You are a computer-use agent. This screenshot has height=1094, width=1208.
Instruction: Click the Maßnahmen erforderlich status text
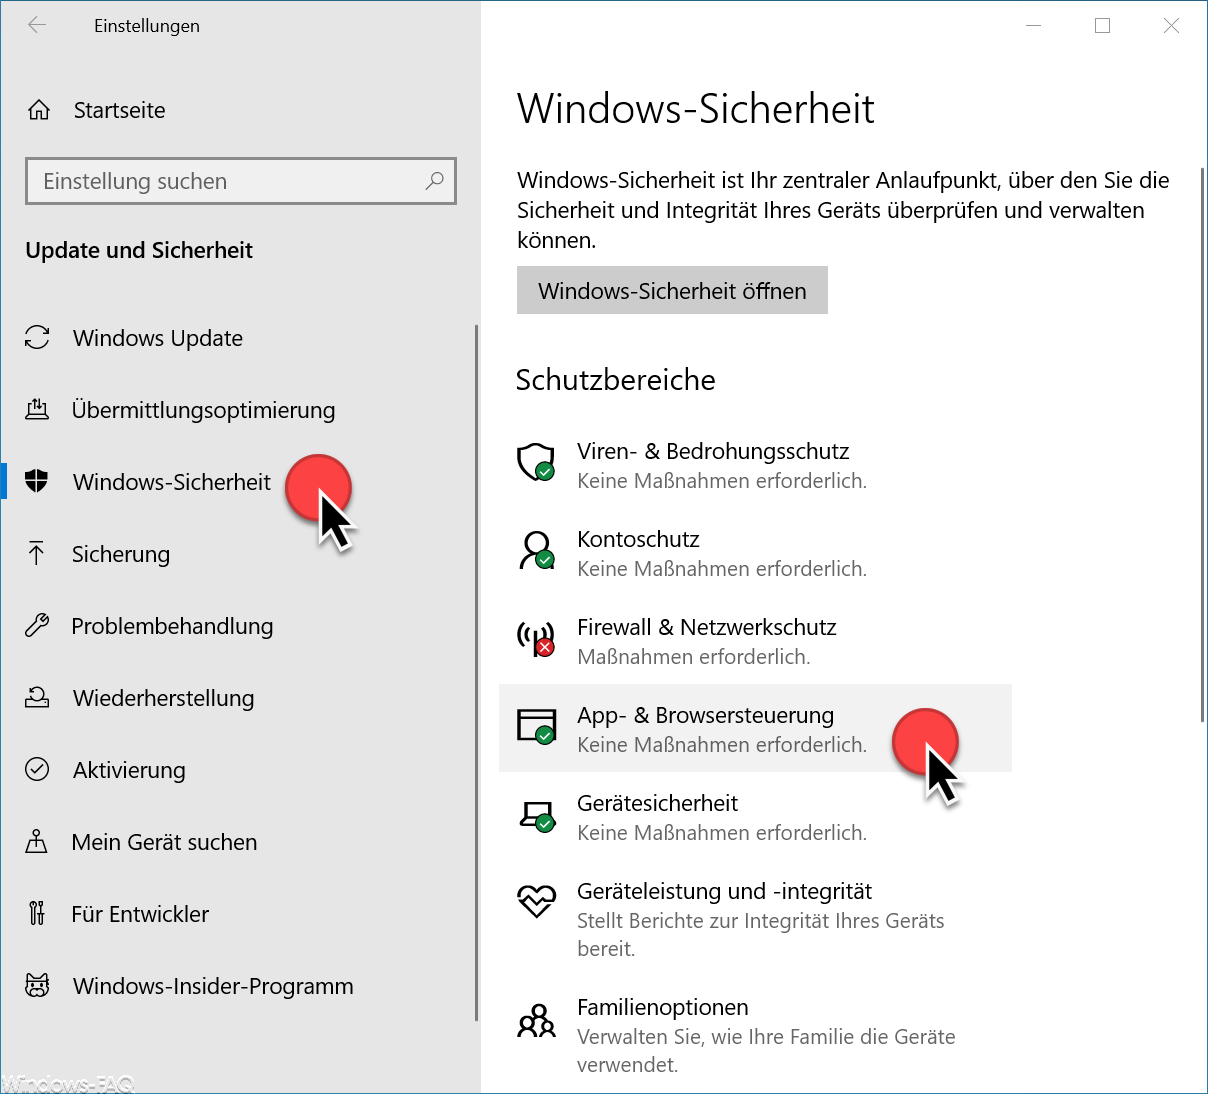[694, 657]
